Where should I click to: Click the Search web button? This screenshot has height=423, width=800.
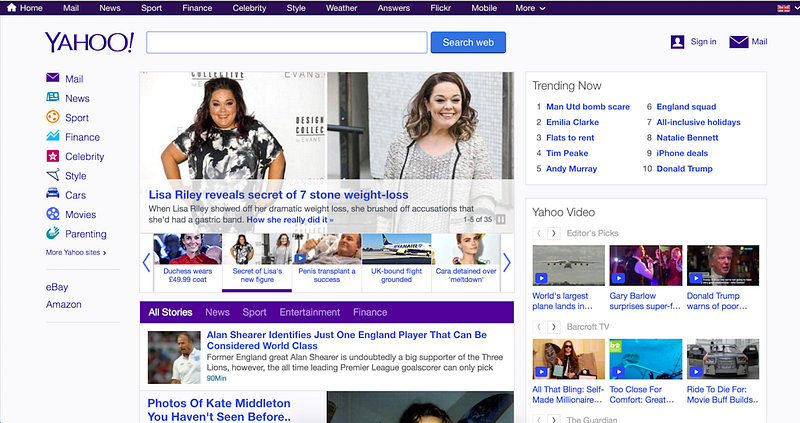pyautogui.click(x=468, y=42)
